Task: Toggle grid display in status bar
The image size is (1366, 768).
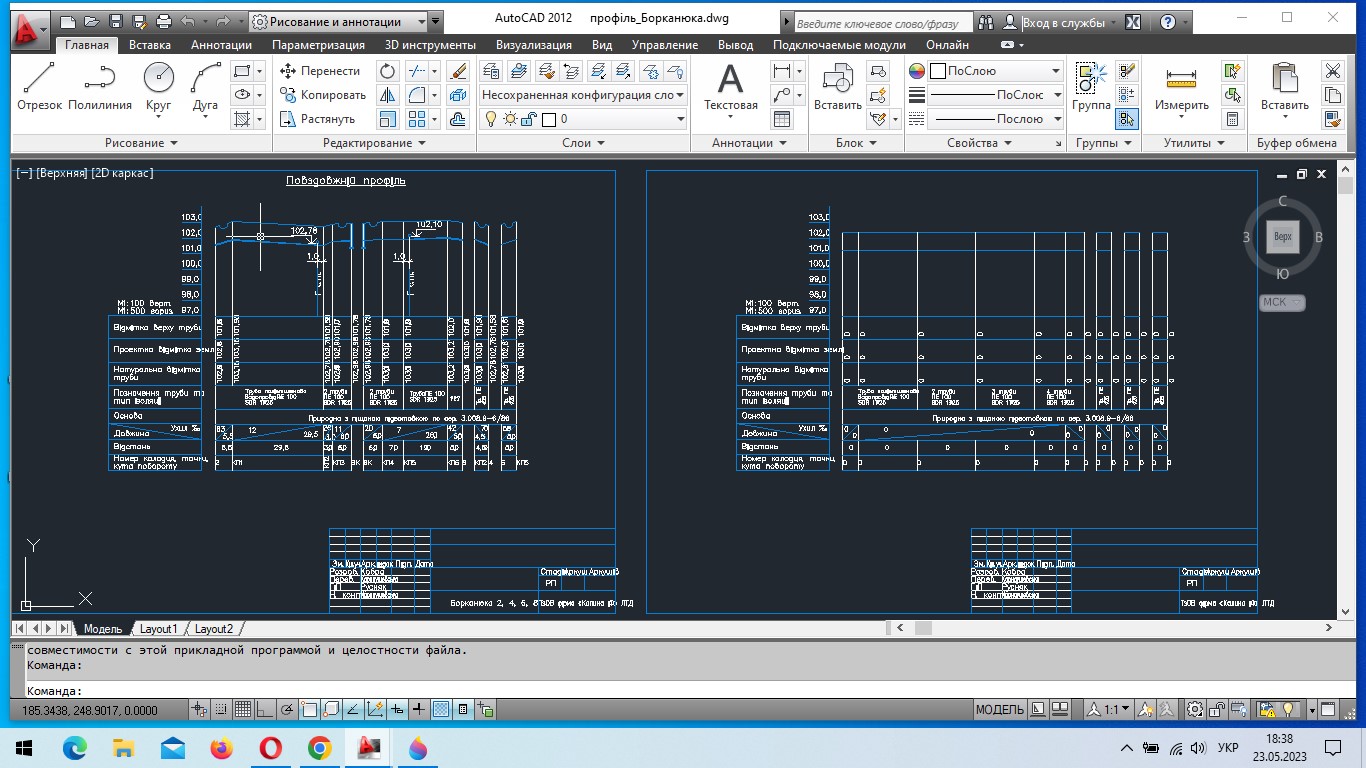Action: (x=242, y=710)
